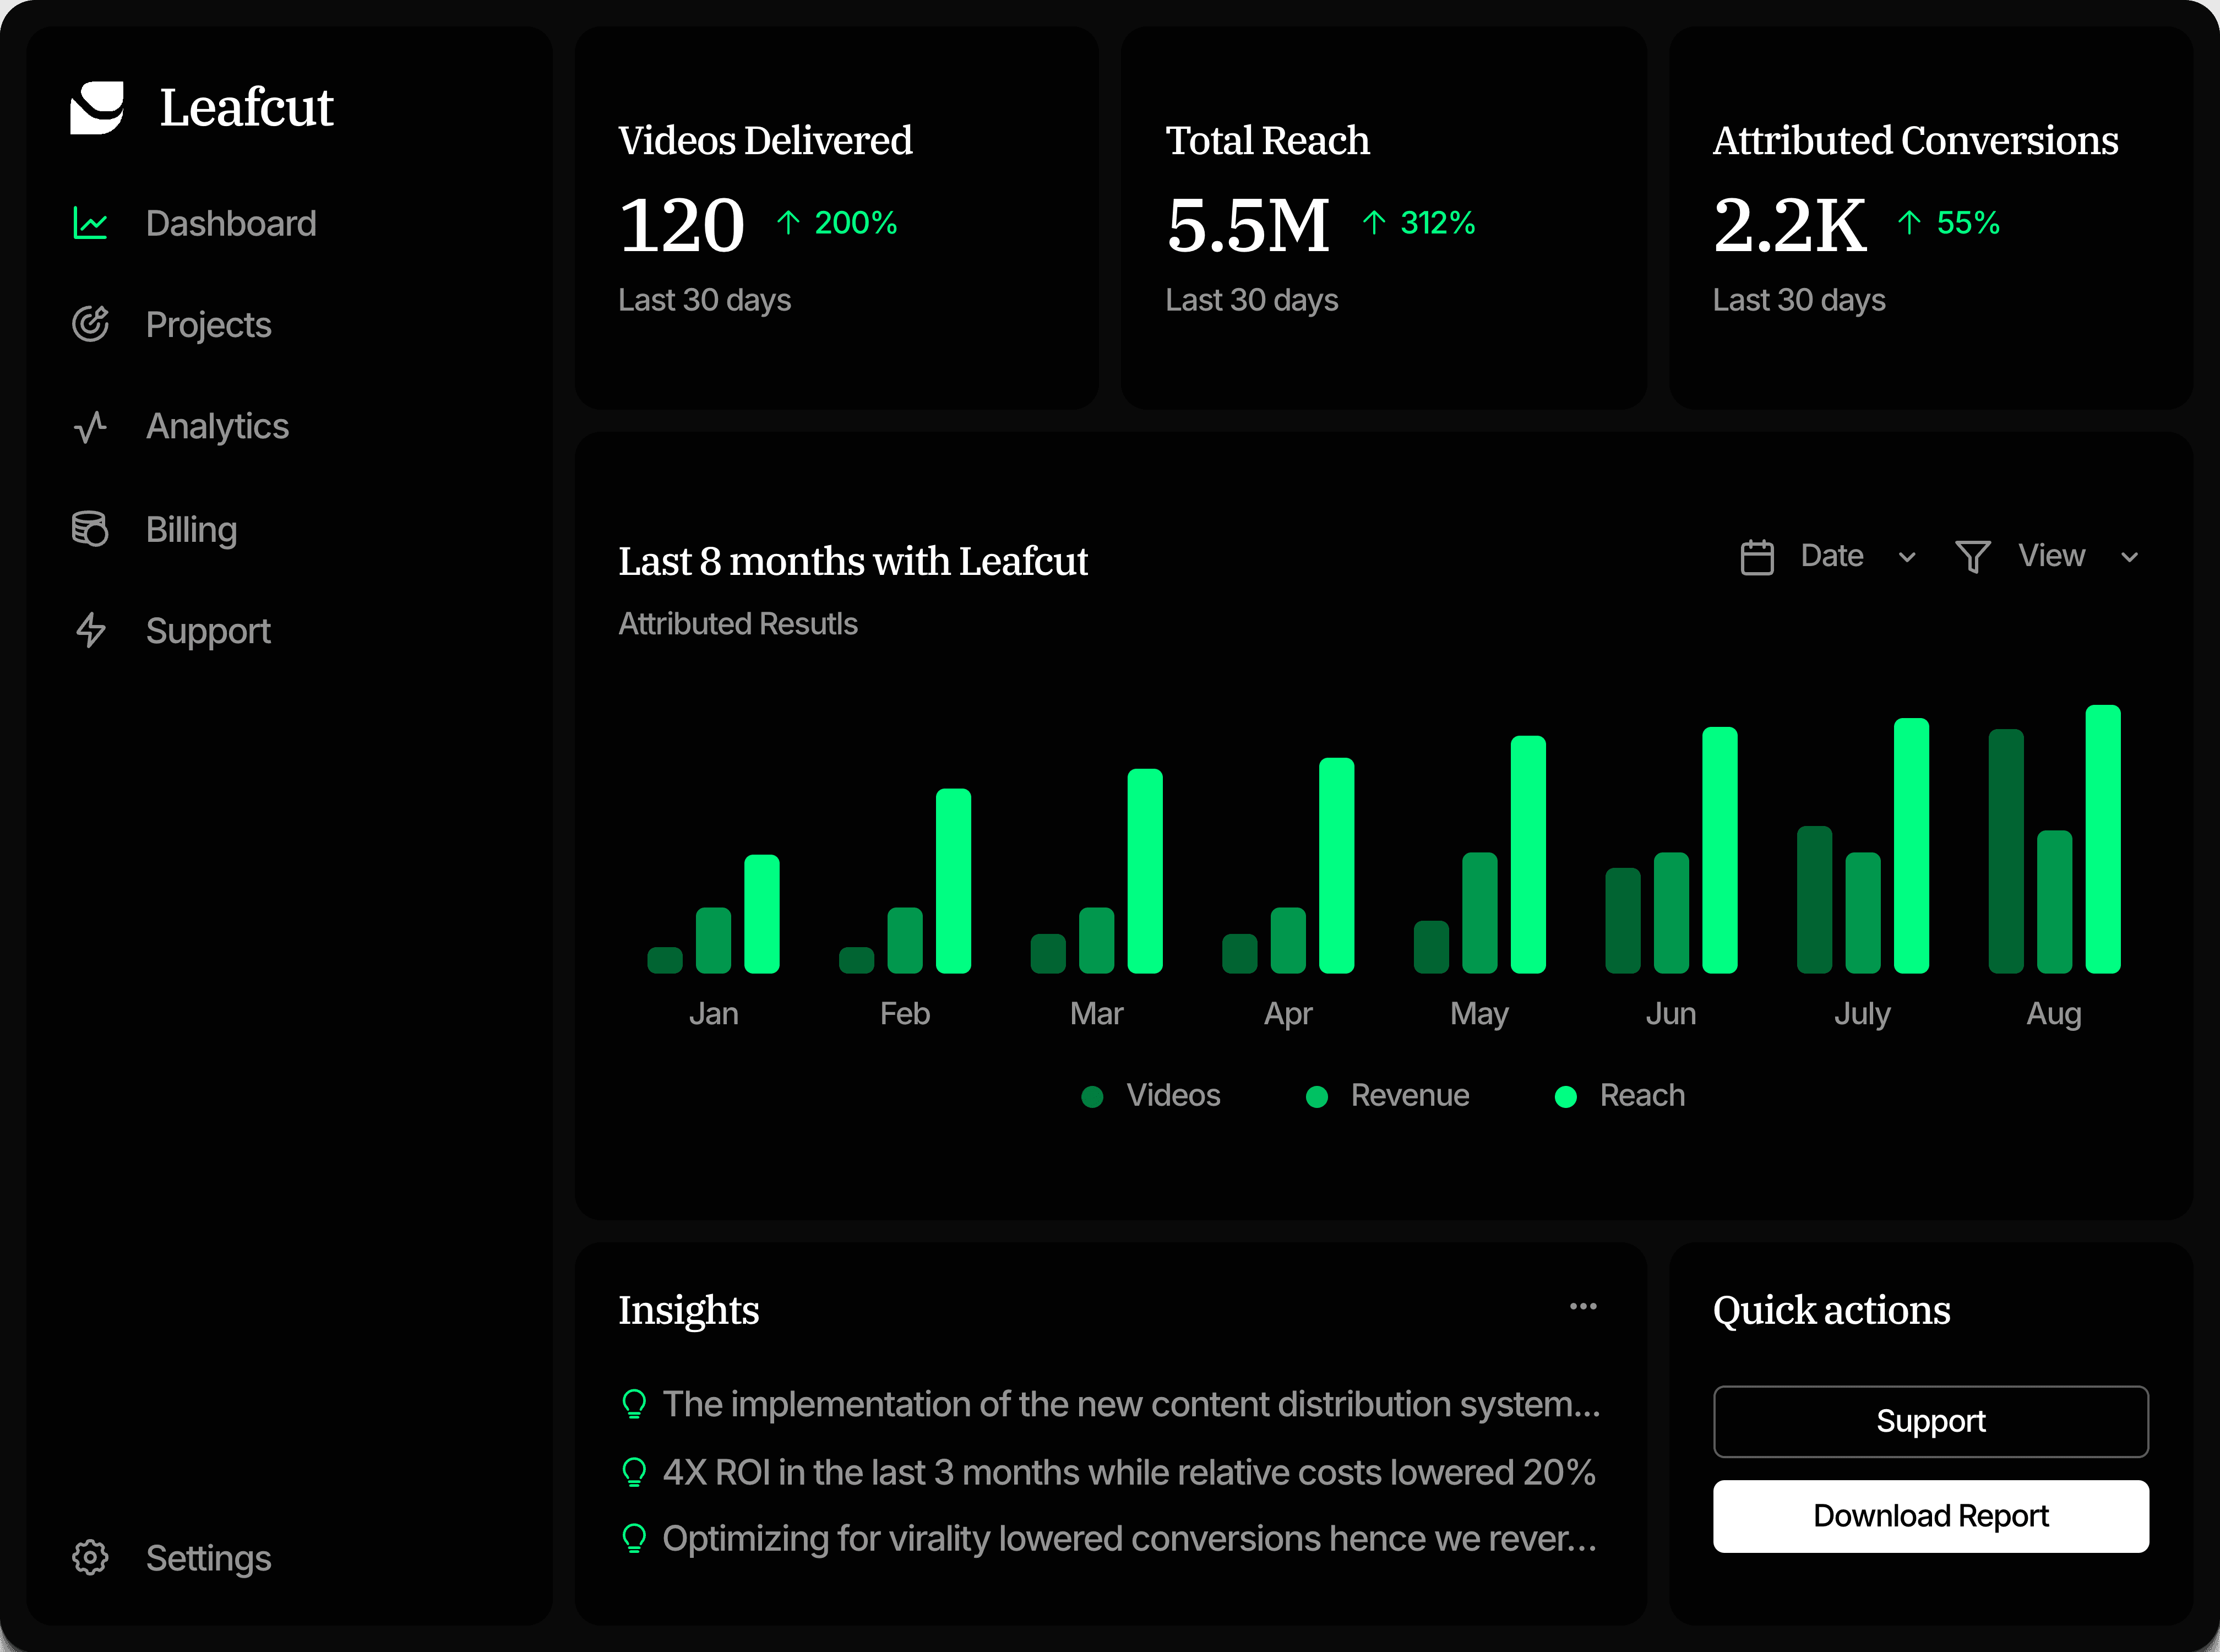The image size is (2220, 1652).
Task: Expand the View dropdown chevron
Action: pos(2129,558)
